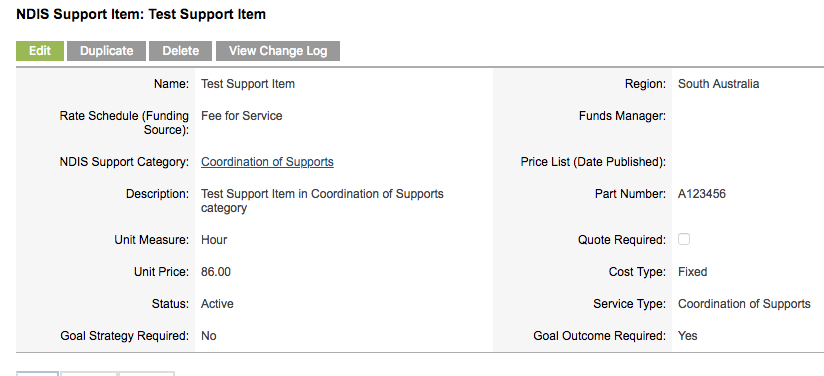Click the Unit Measure value Hour

click(x=214, y=240)
